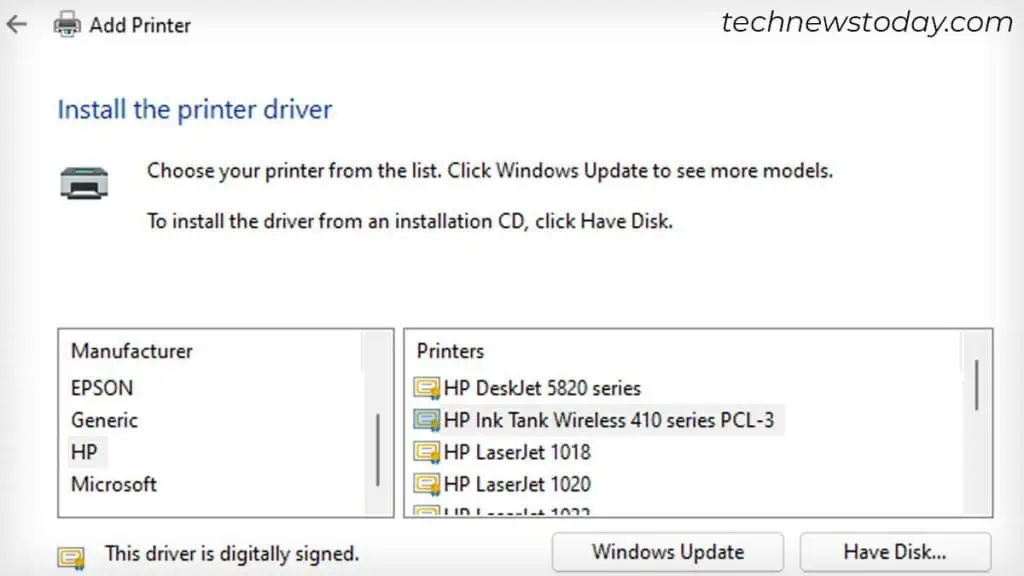Choose Generic in the Manufacturer column
The image size is (1024, 576).
(x=103, y=420)
